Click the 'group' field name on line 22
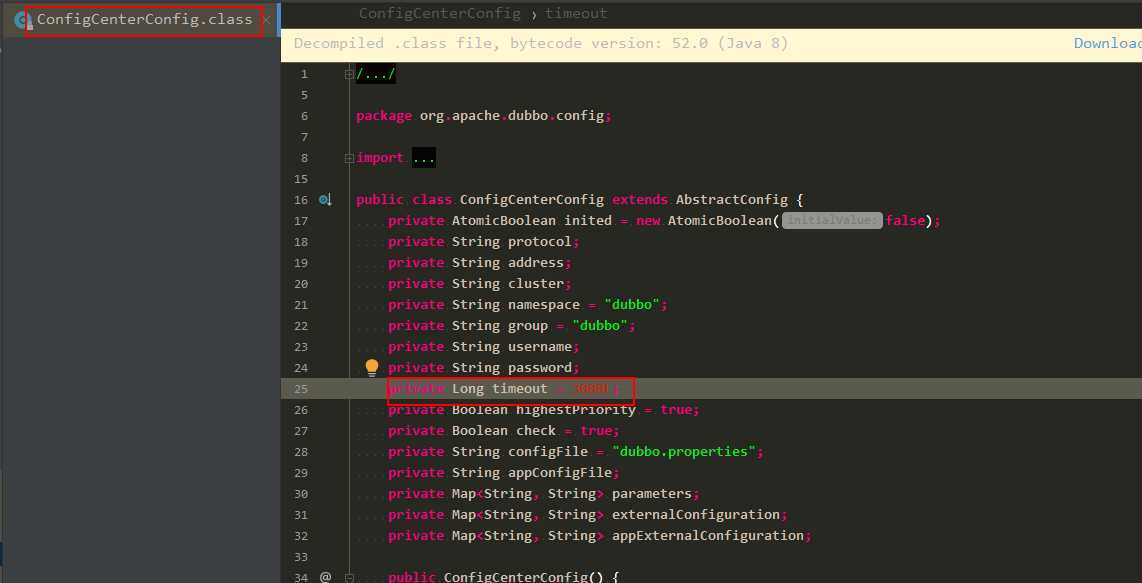Screen dimensions: 1142x583 (528, 326)
